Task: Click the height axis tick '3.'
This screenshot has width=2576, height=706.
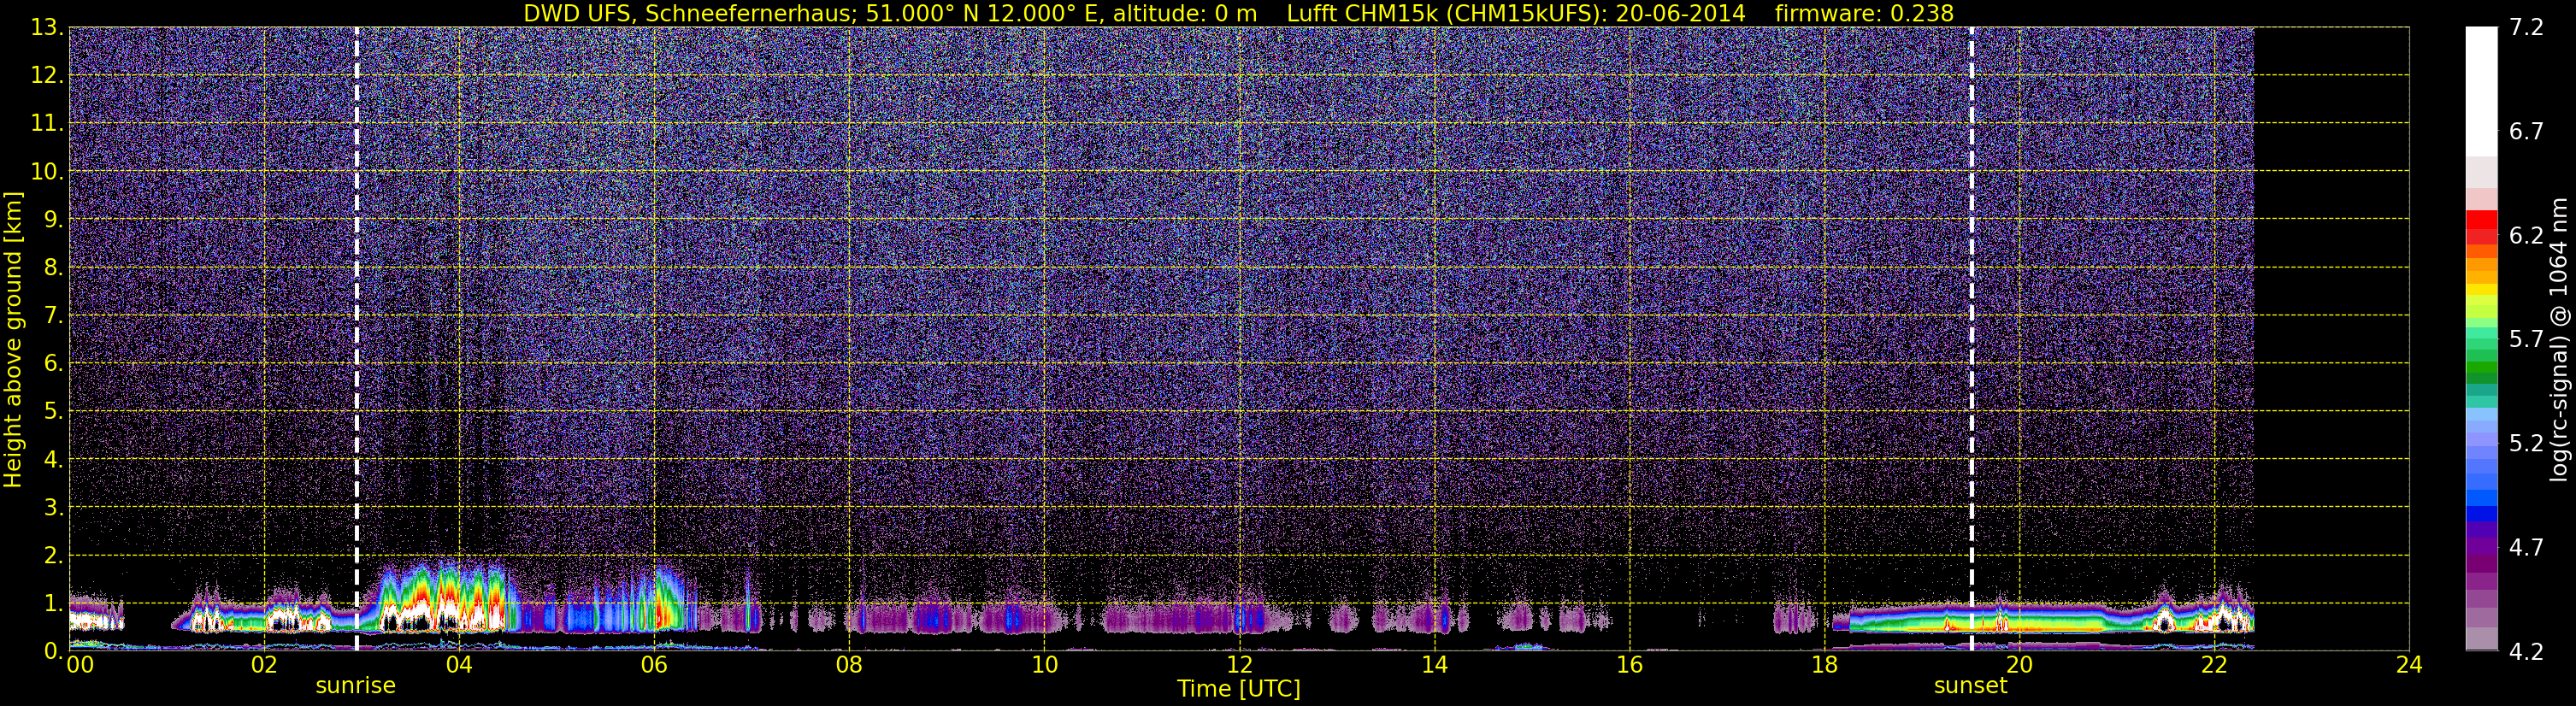Action: (53, 507)
